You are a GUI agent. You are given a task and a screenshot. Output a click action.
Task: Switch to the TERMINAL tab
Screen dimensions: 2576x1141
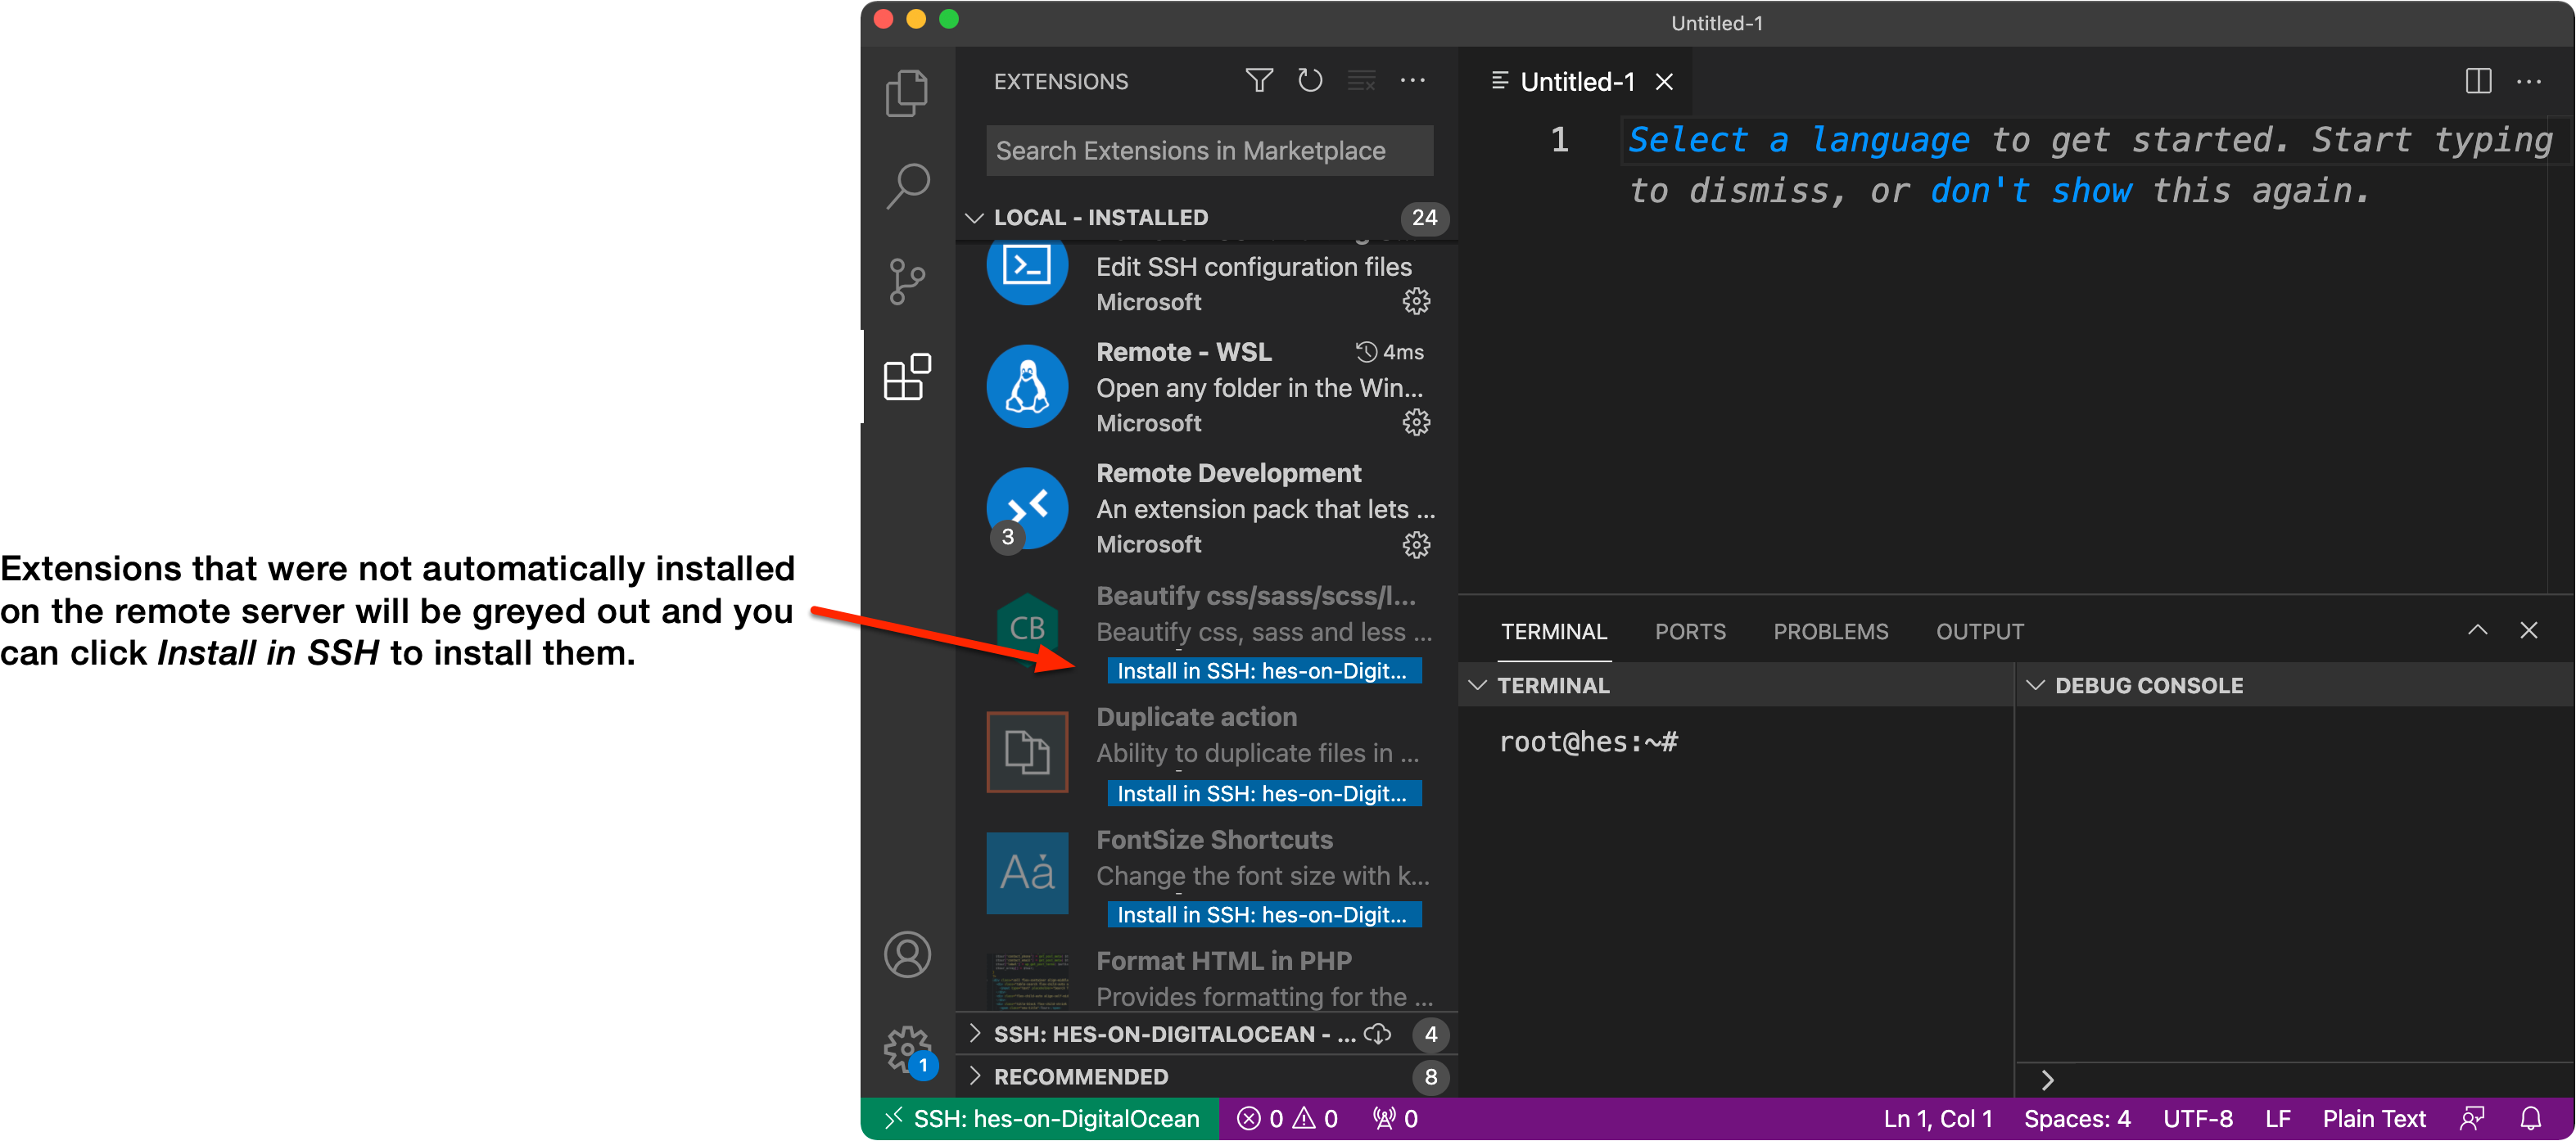(x=1553, y=631)
